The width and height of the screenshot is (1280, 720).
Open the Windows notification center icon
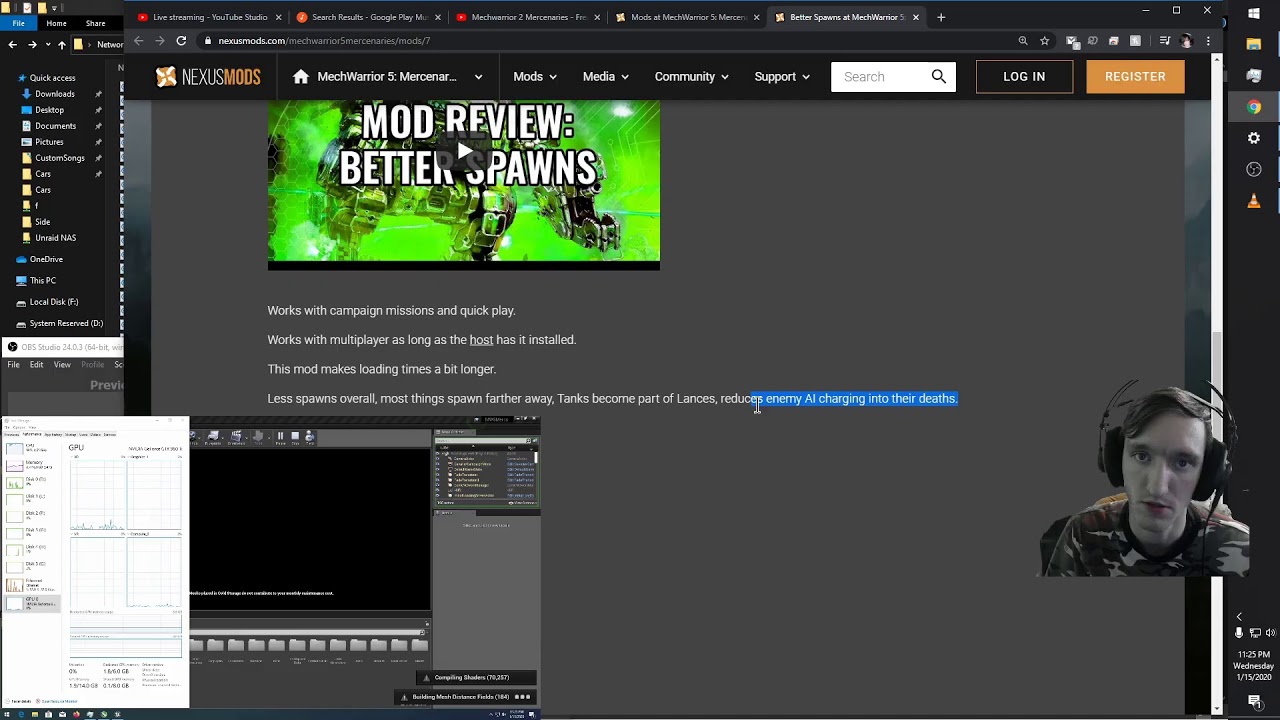pos(1254,701)
